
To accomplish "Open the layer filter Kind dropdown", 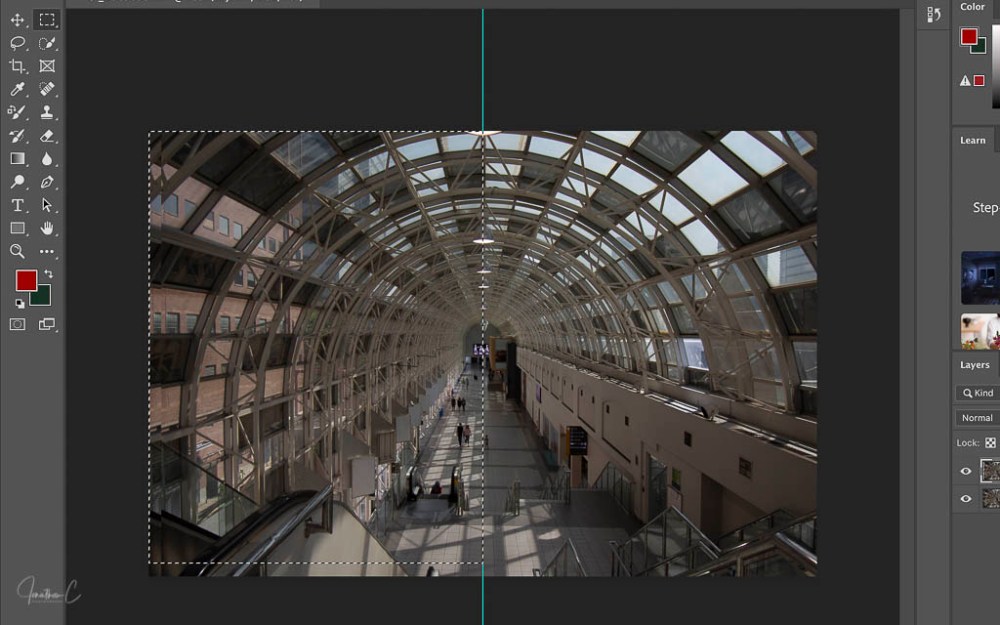I will click(978, 393).
